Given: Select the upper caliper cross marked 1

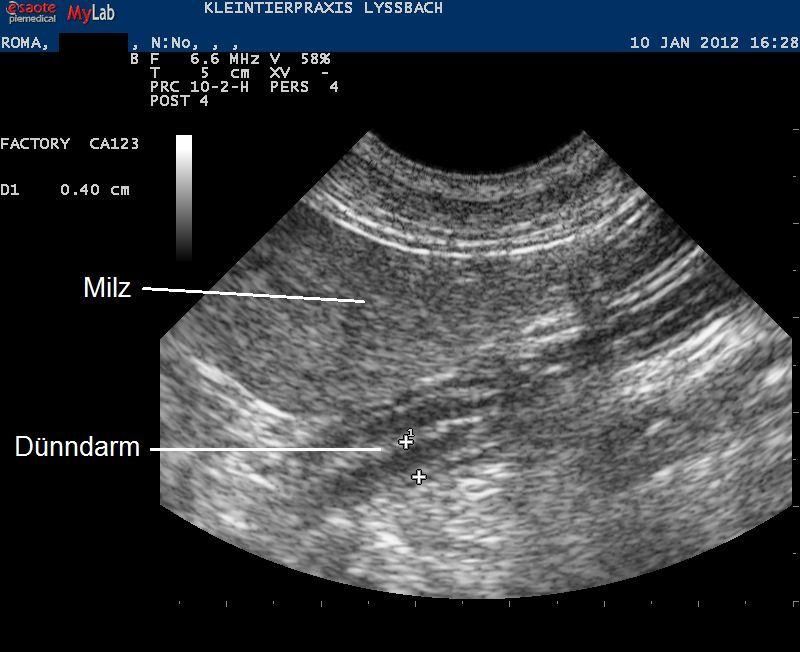Looking at the screenshot, I should 405,441.
